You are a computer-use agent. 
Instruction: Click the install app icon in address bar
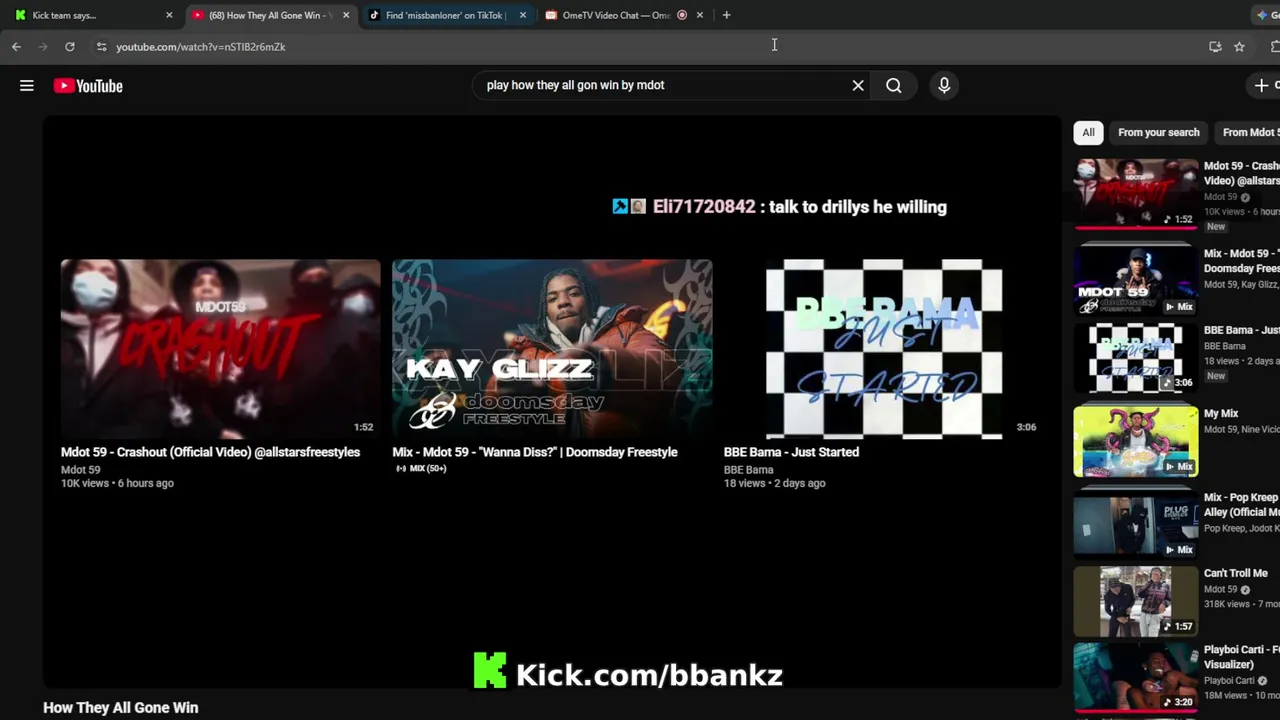pos(1215,47)
